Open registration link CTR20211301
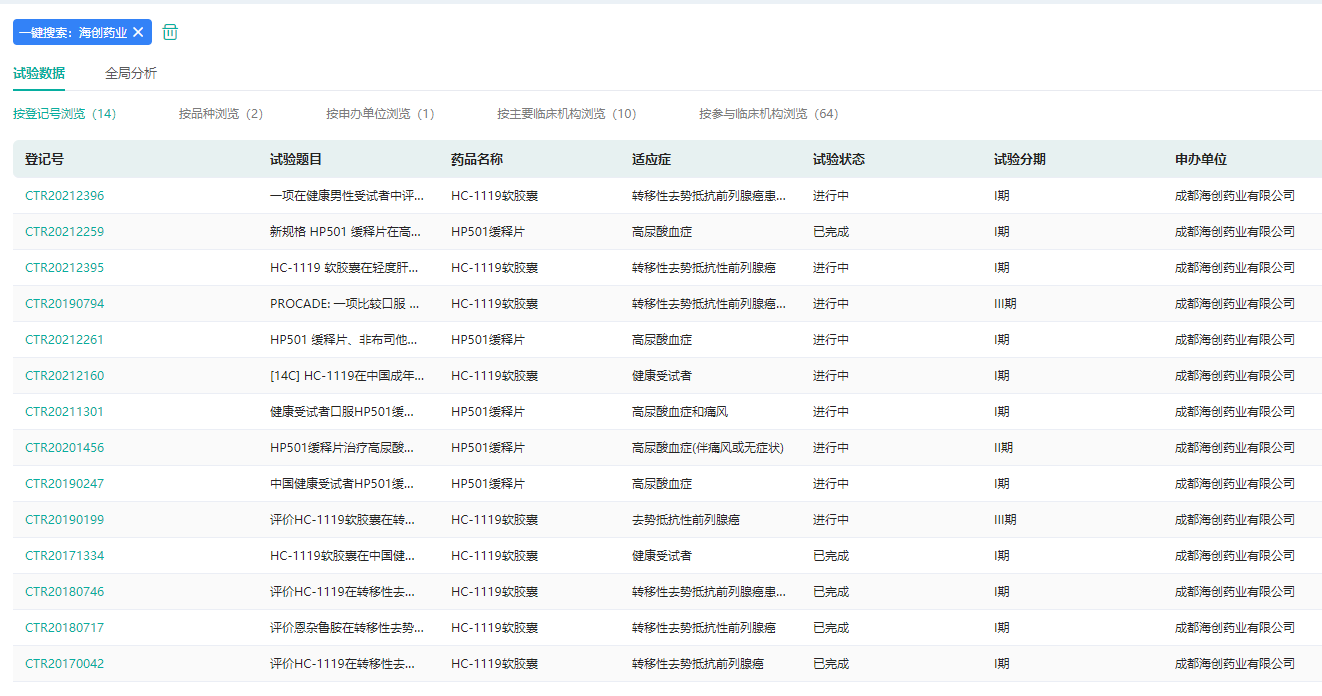 pos(65,412)
